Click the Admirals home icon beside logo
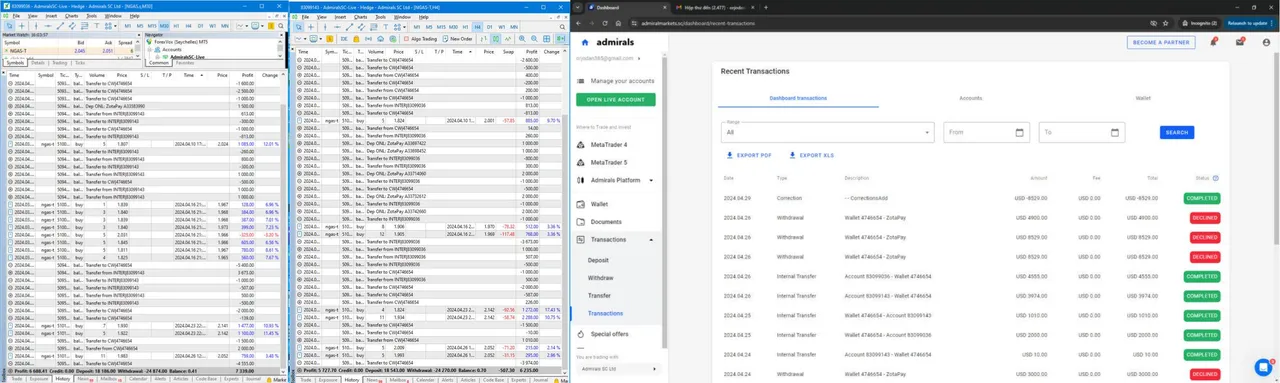This screenshot has width=1280, height=383. [x=584, y=42]
